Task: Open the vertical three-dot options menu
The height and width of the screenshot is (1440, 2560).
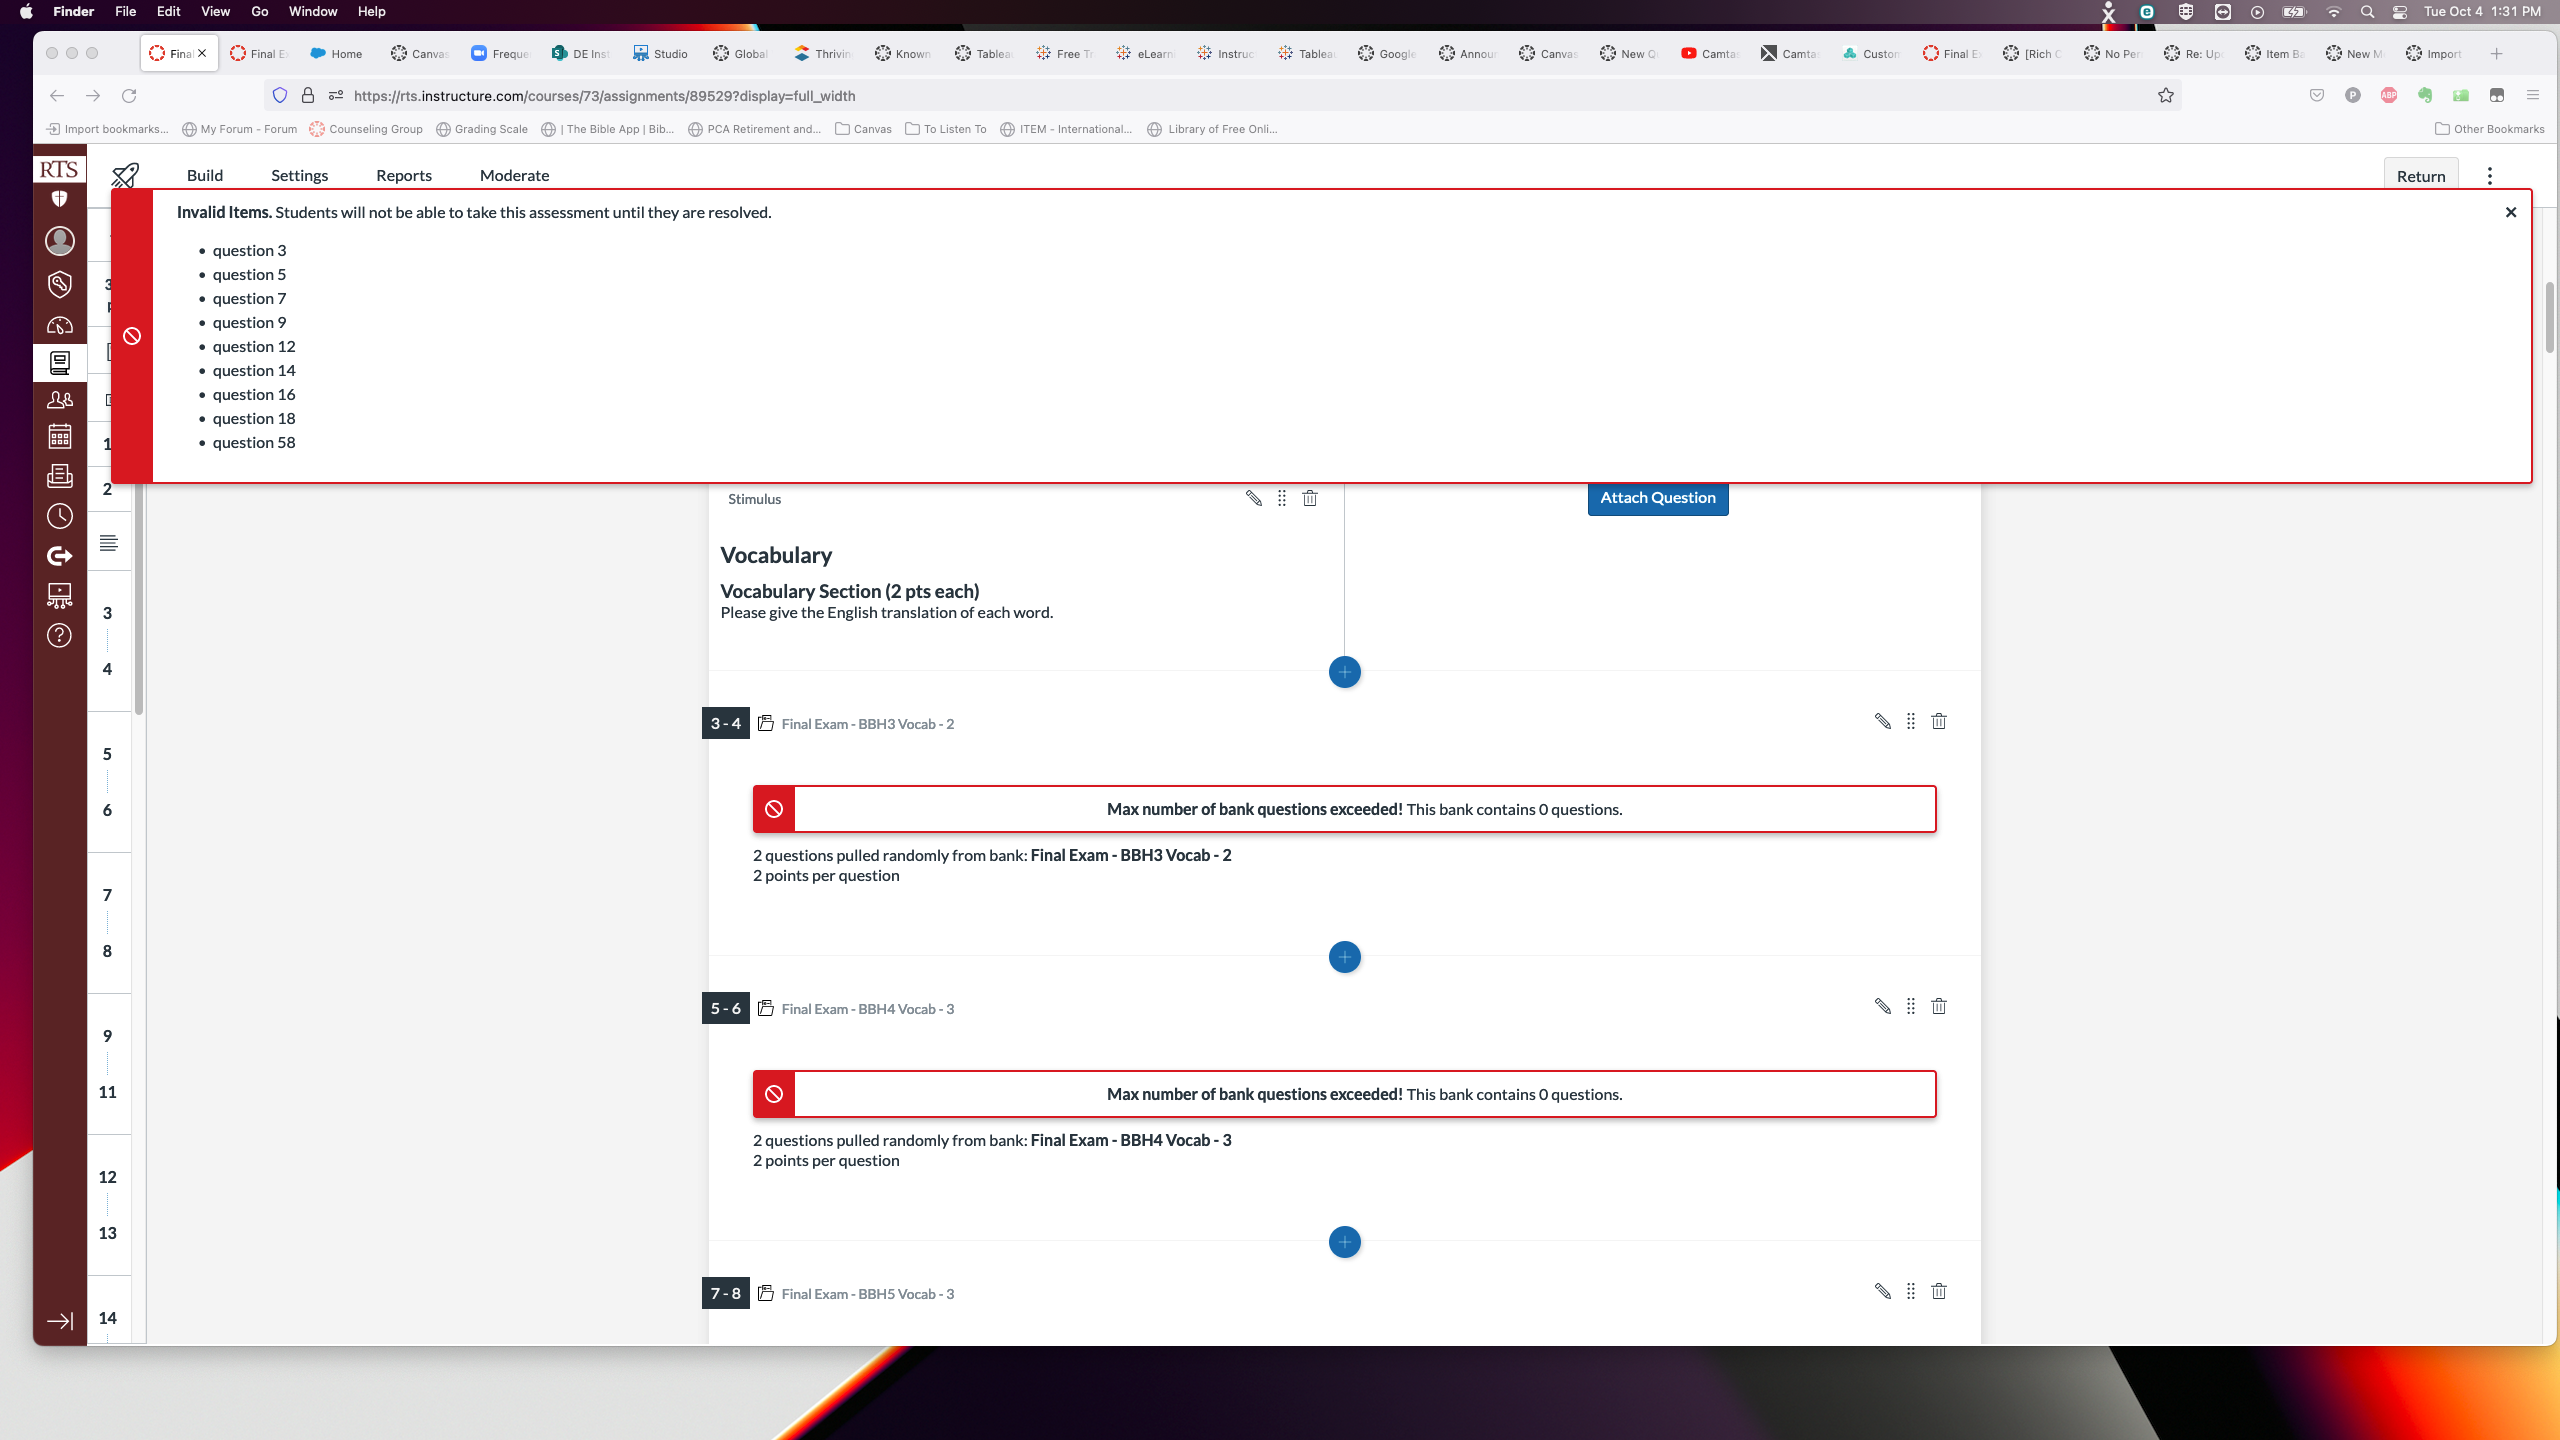Action: pyautogui.click(x=2489, y=176)
